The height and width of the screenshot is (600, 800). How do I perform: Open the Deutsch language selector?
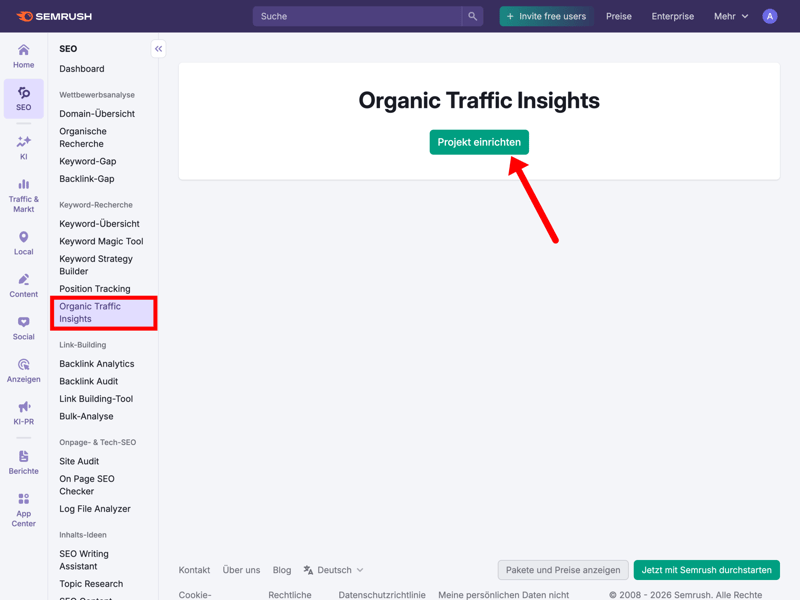[333, 570]
